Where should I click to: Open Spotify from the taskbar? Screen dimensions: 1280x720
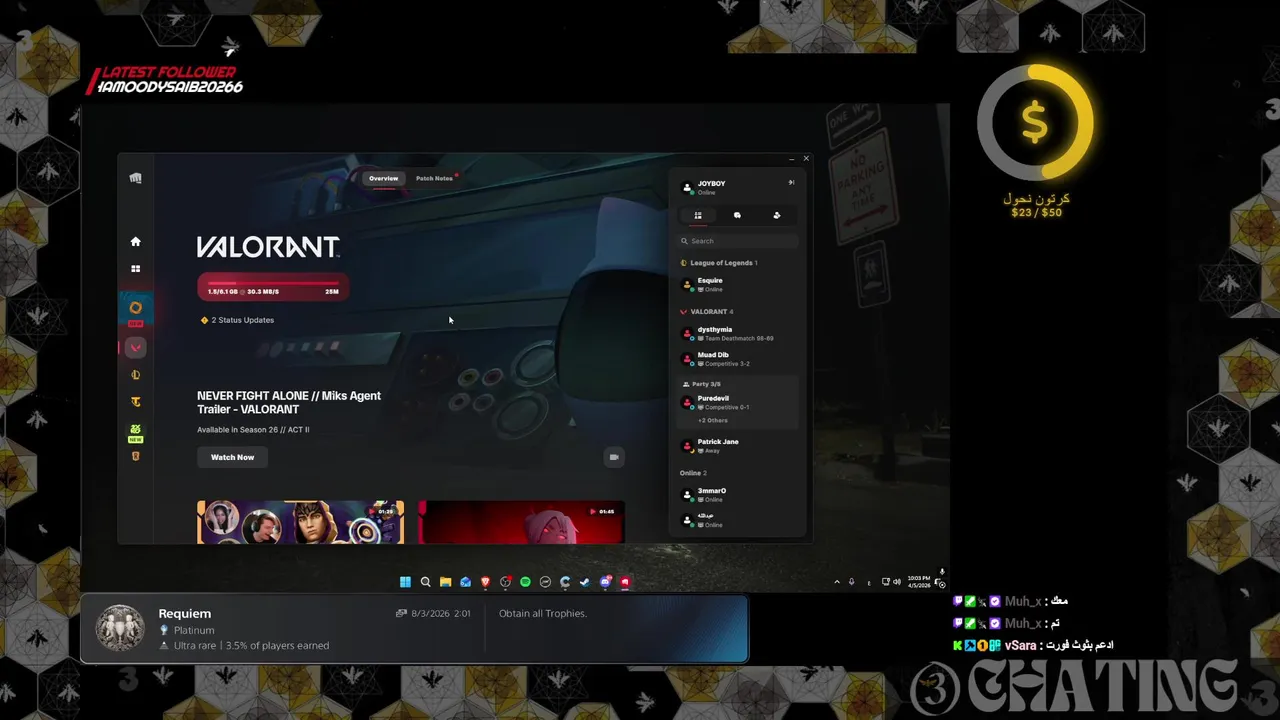[525, 582]
